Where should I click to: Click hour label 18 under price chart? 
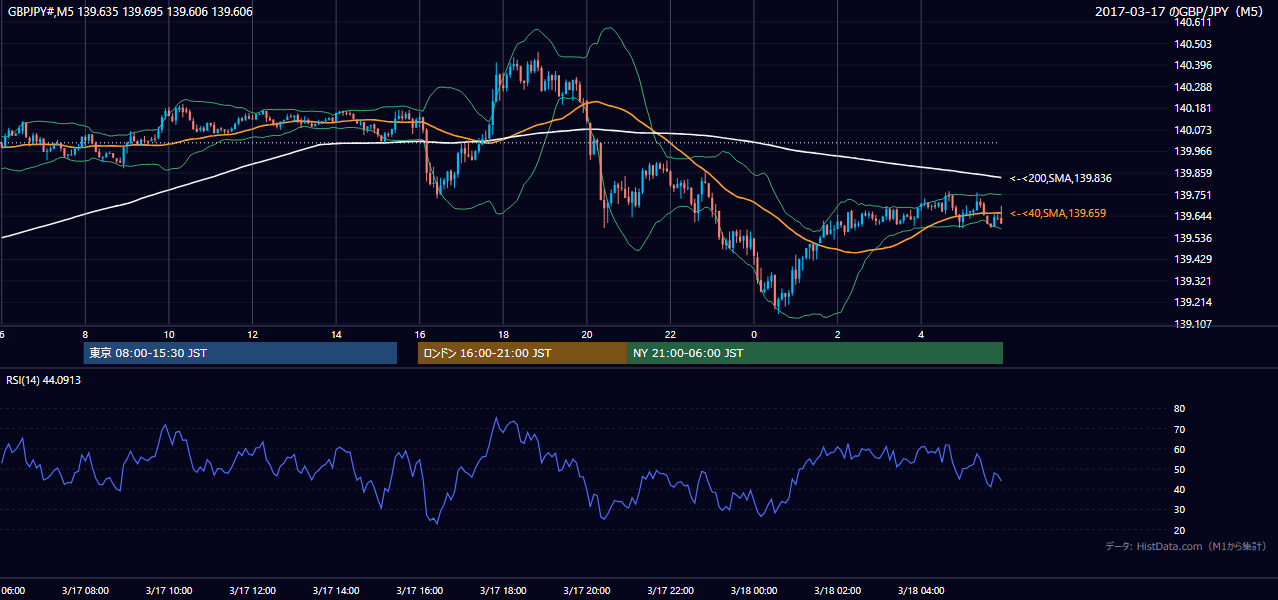click(x=504, y=335)
